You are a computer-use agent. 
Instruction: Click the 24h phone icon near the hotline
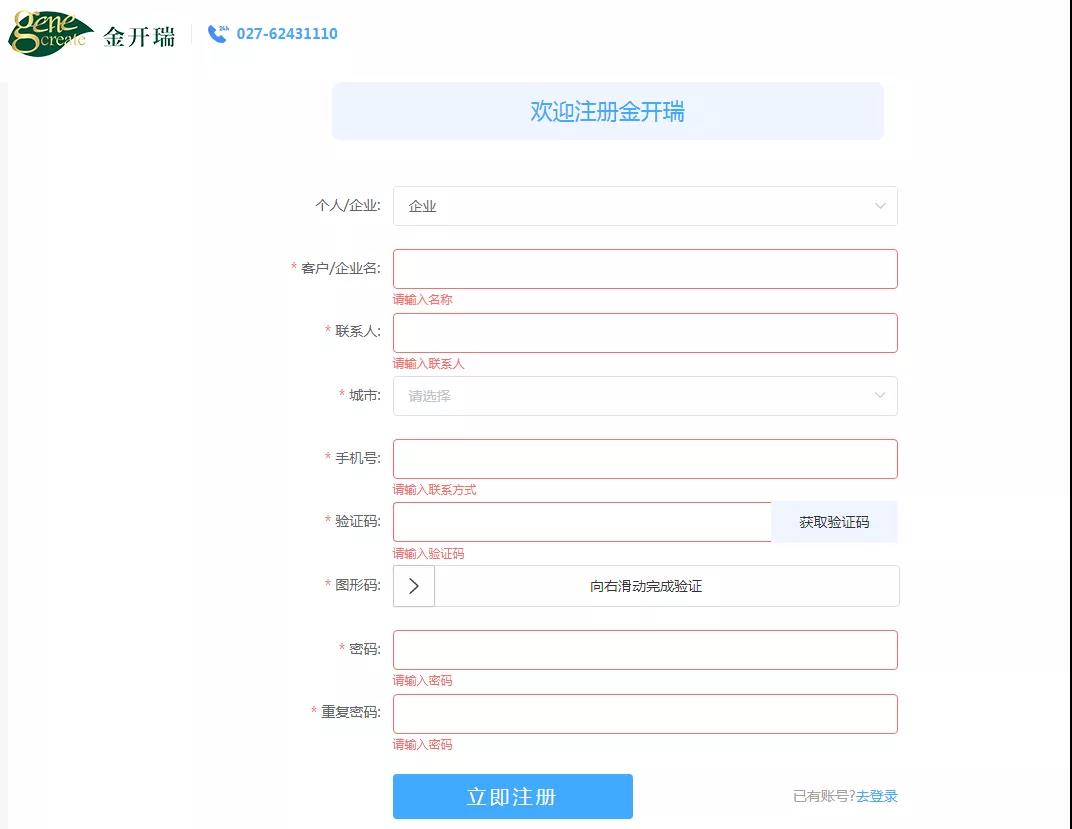pos(216,33)
